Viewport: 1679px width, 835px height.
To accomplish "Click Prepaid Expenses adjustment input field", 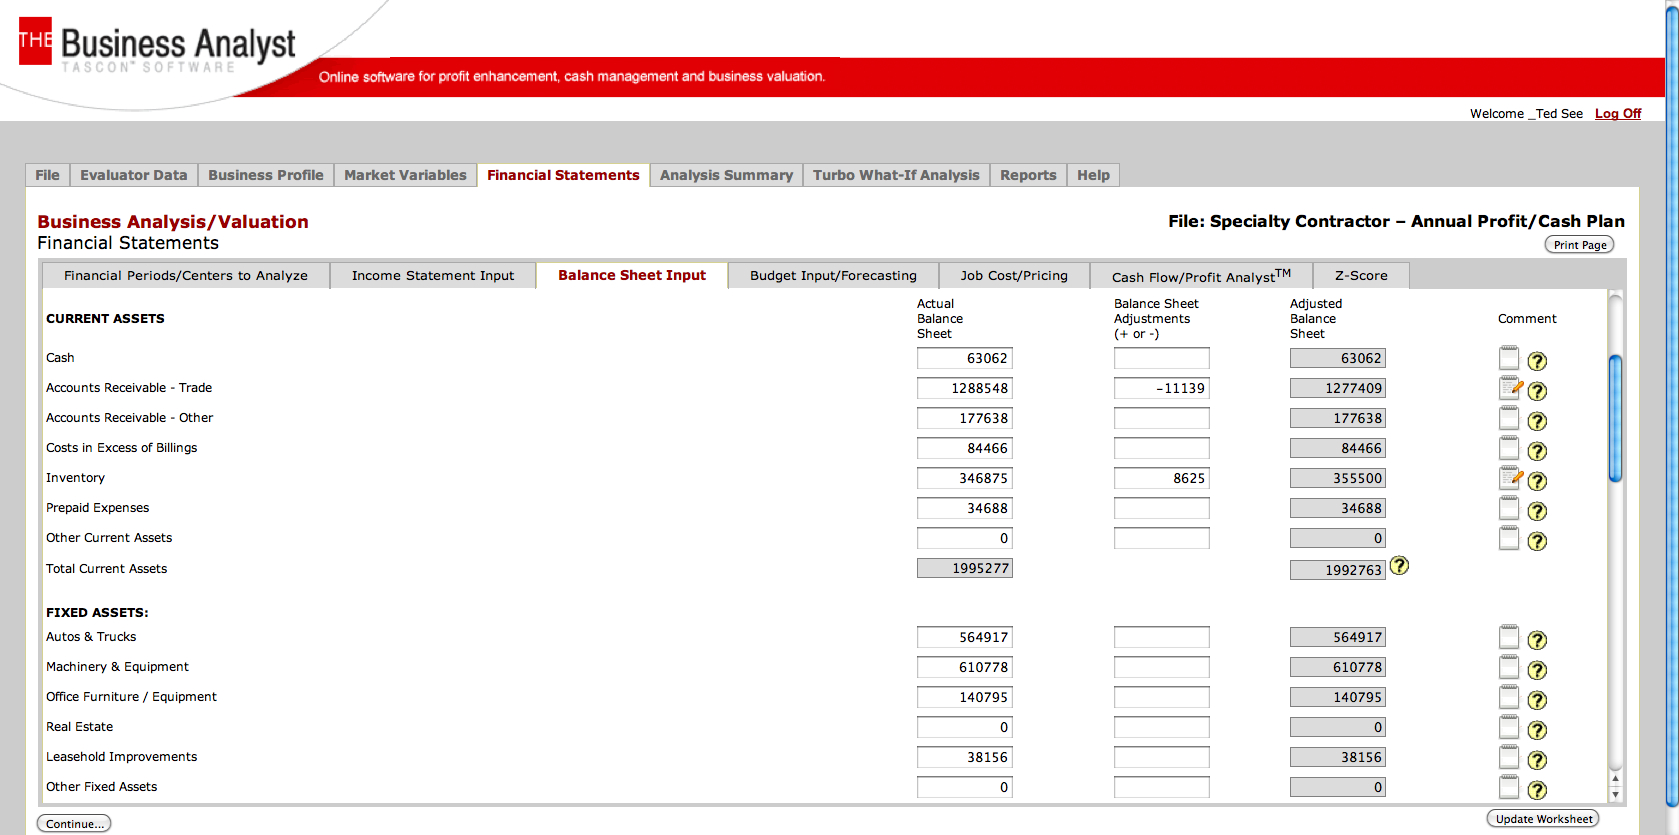I will (x=1162, y=508).
